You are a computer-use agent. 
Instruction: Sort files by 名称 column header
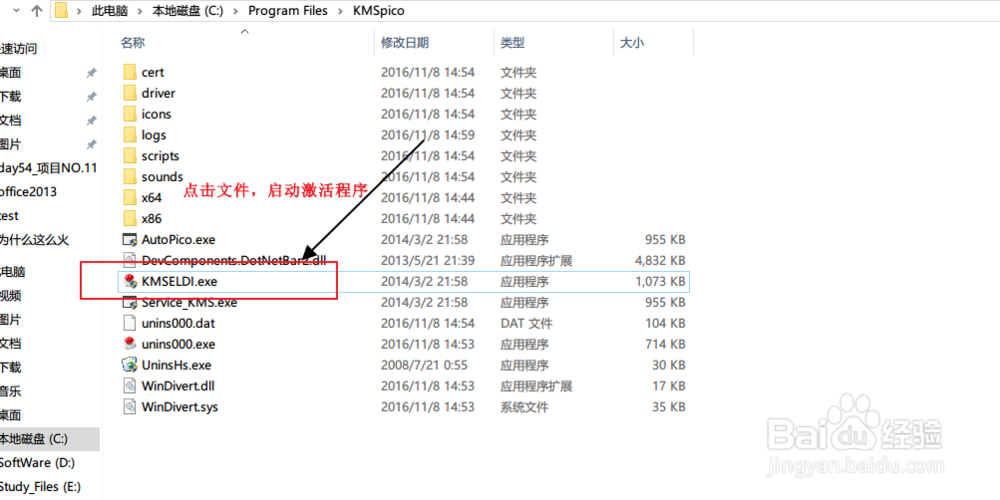click(x=133, y=43)
